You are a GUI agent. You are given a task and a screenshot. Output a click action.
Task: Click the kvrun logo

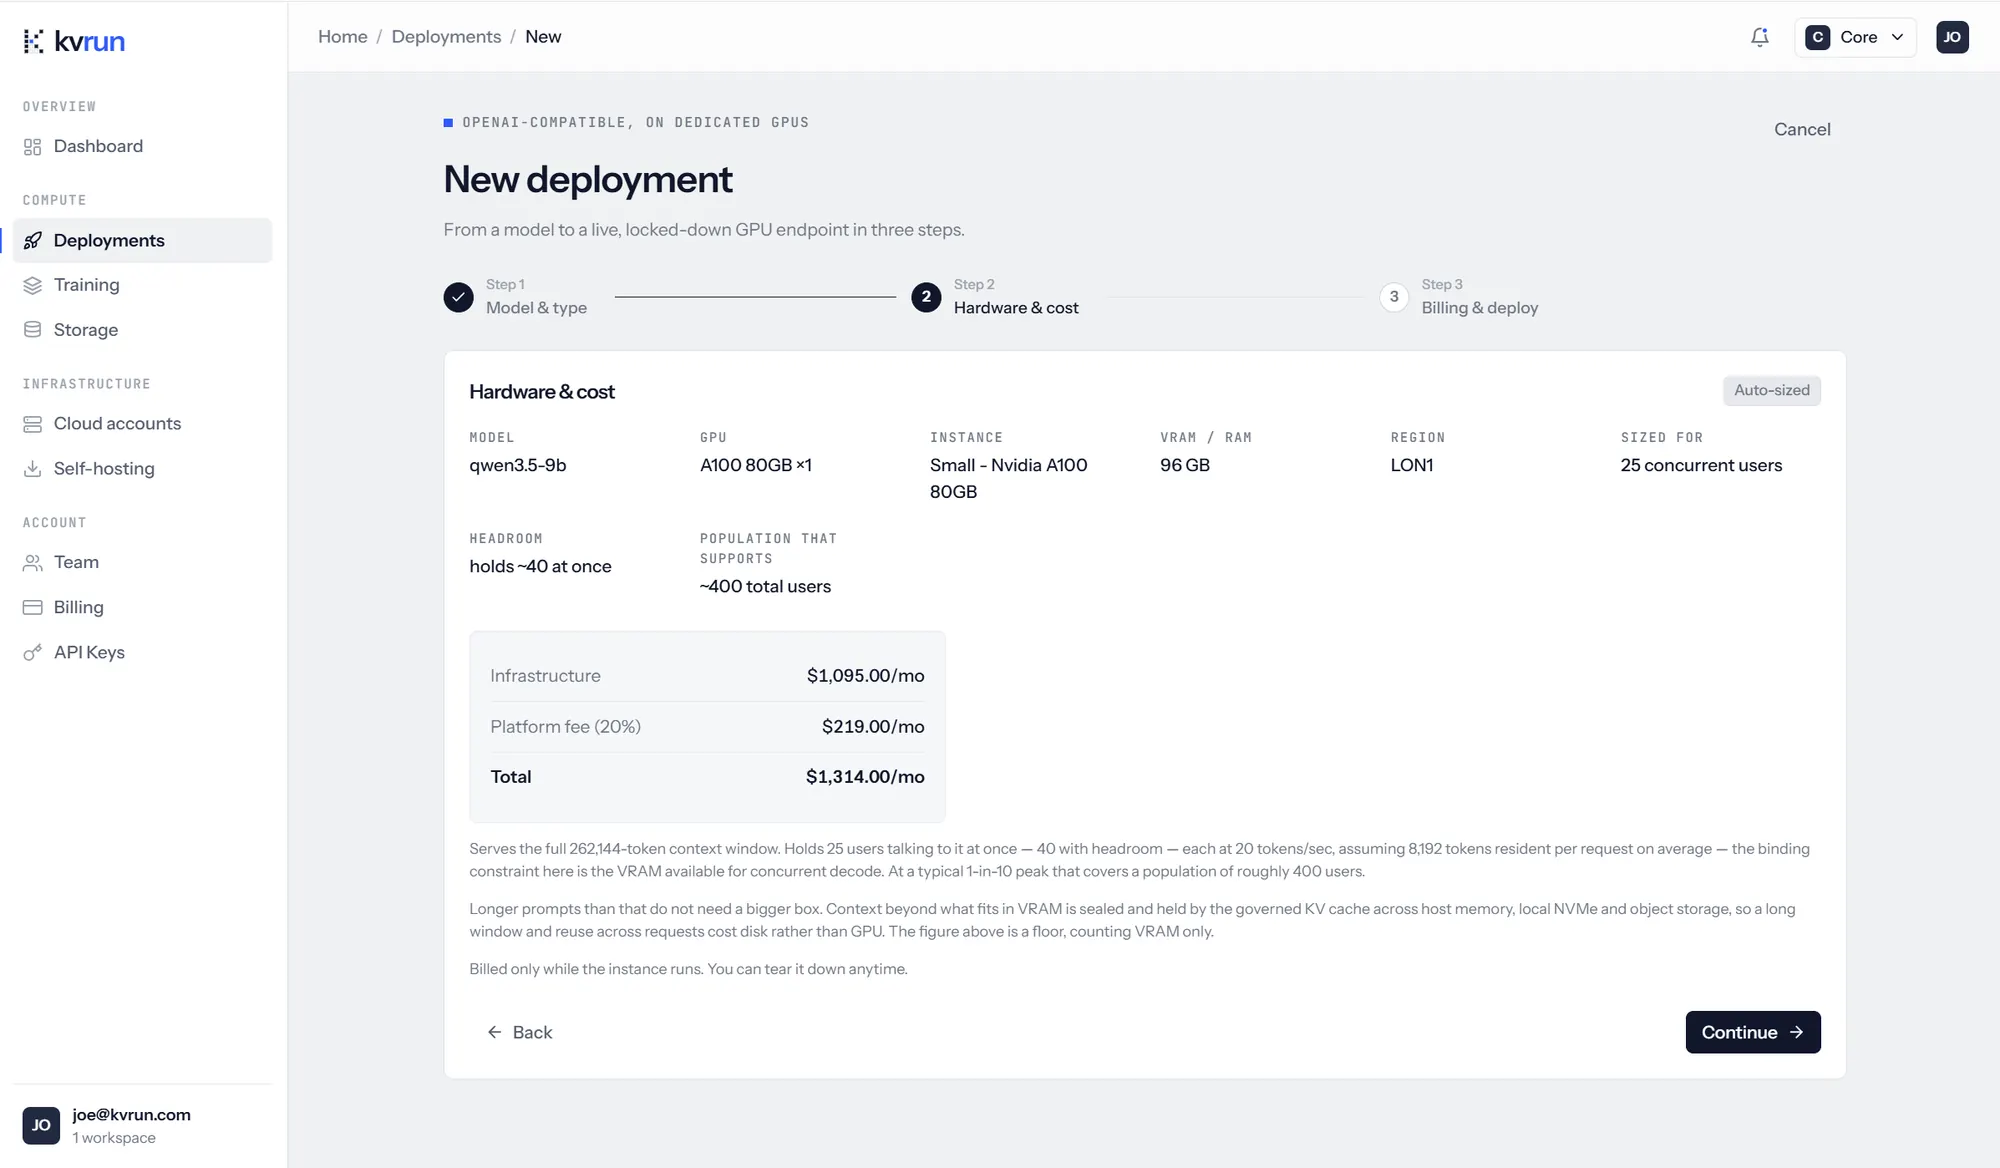(x=74, y=41)
